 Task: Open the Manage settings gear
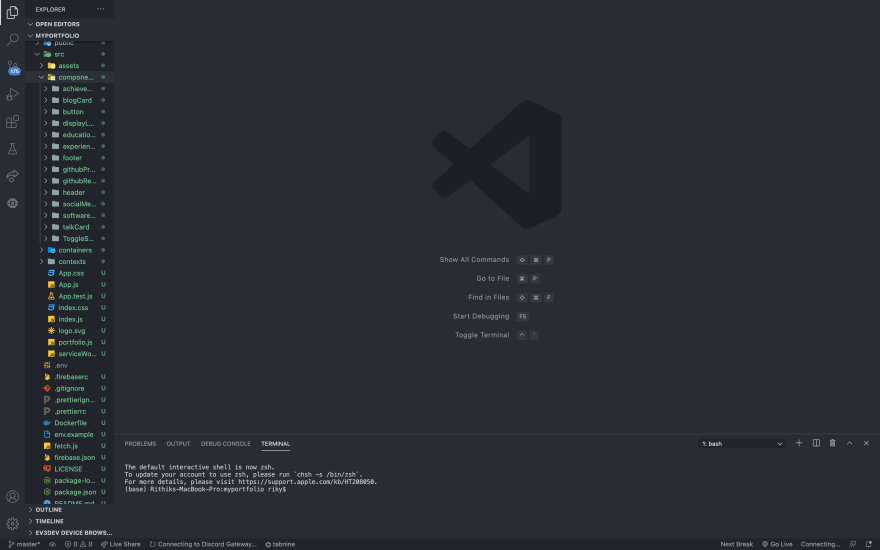(12, 524)
